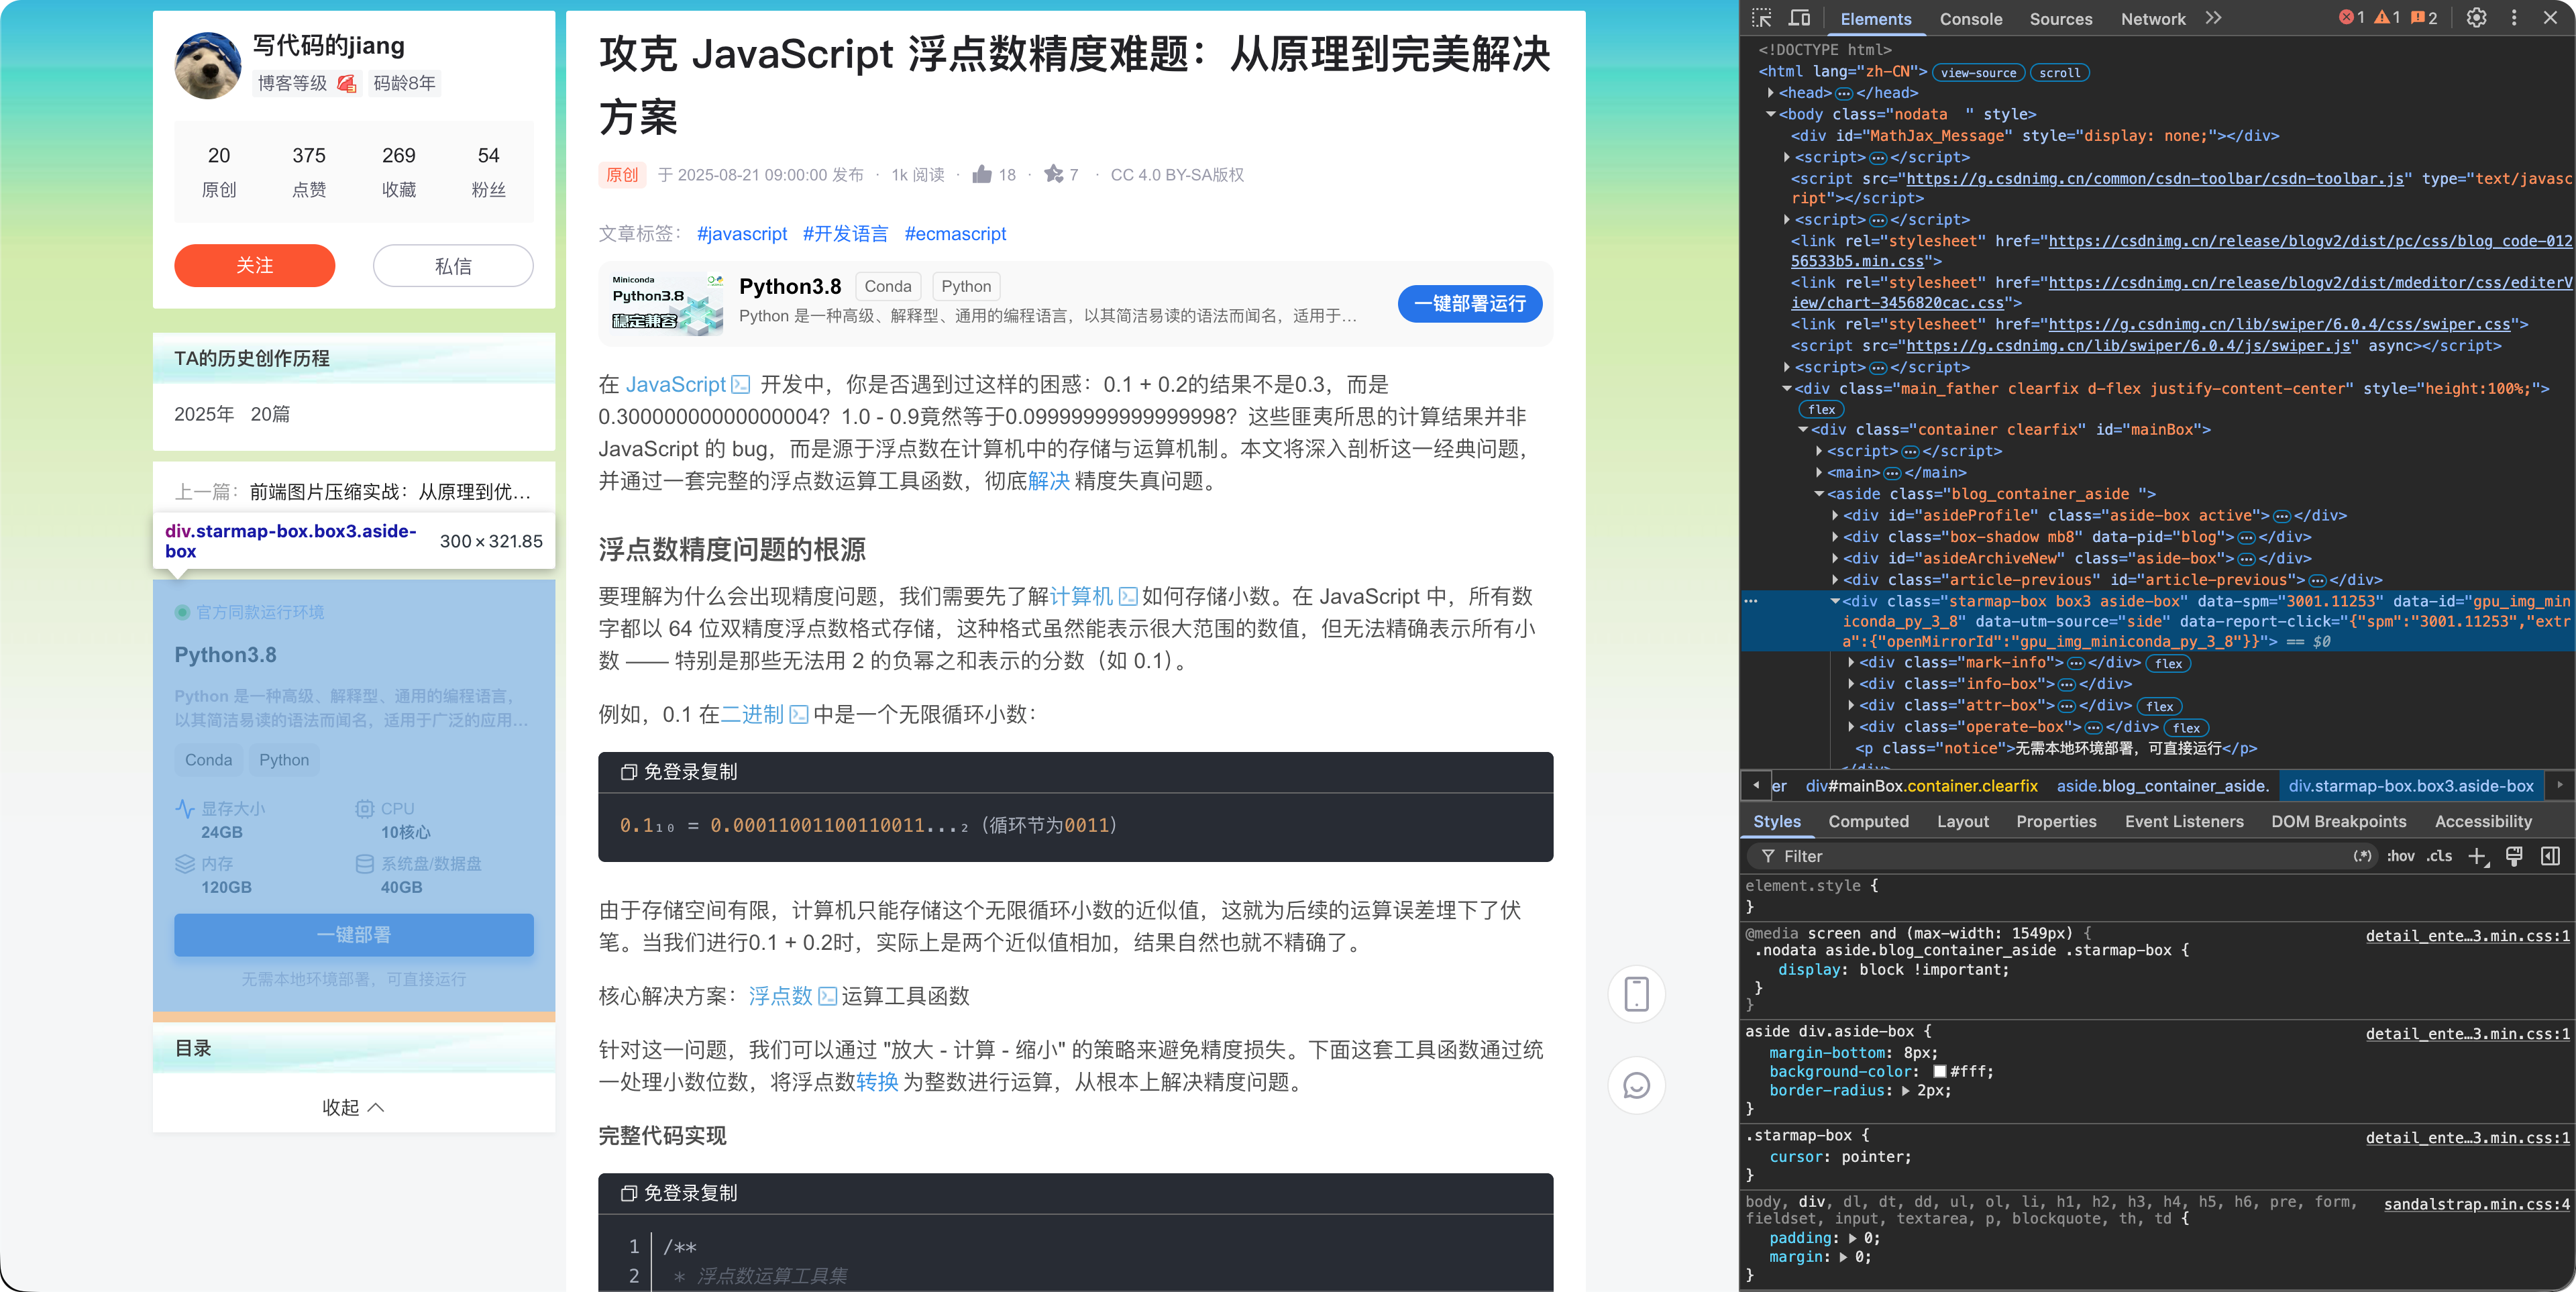Switch to the Network tab

(x=2153, y=19)
